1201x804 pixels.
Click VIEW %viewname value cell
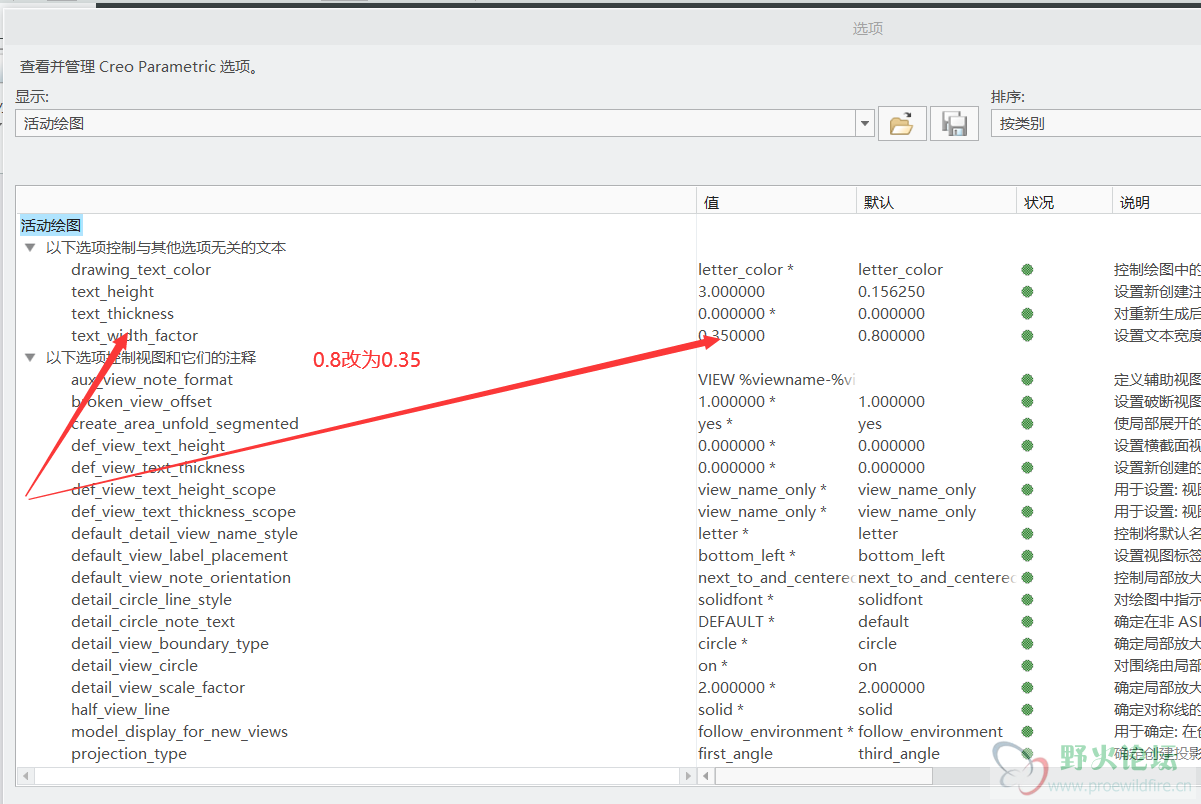coord(776,380)
